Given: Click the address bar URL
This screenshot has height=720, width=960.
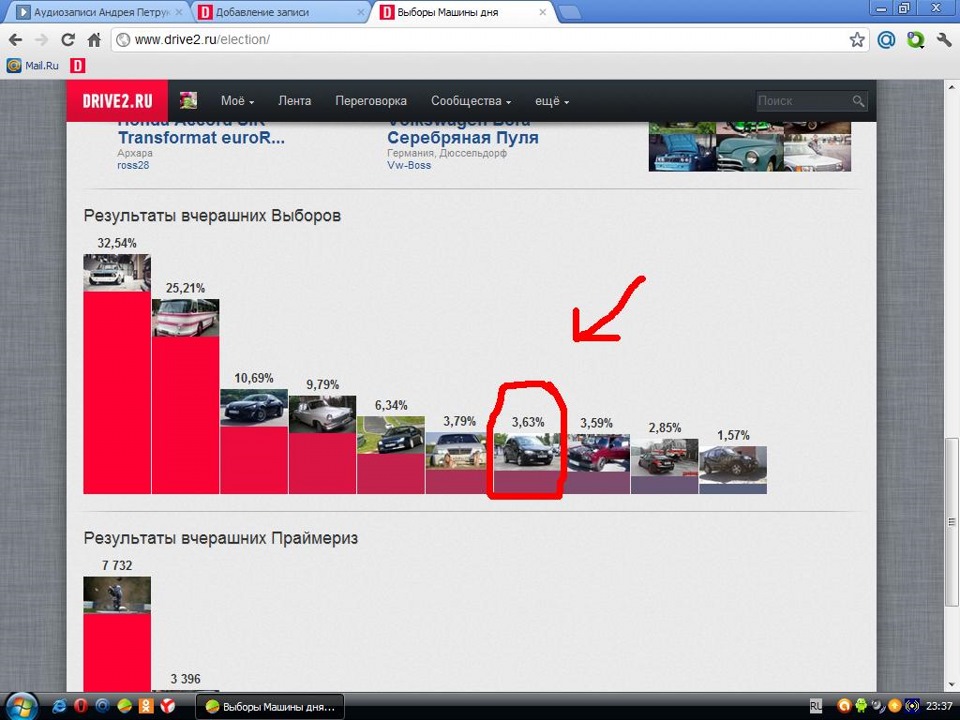Looking at the screenshot, I should (x=202, y=40).
